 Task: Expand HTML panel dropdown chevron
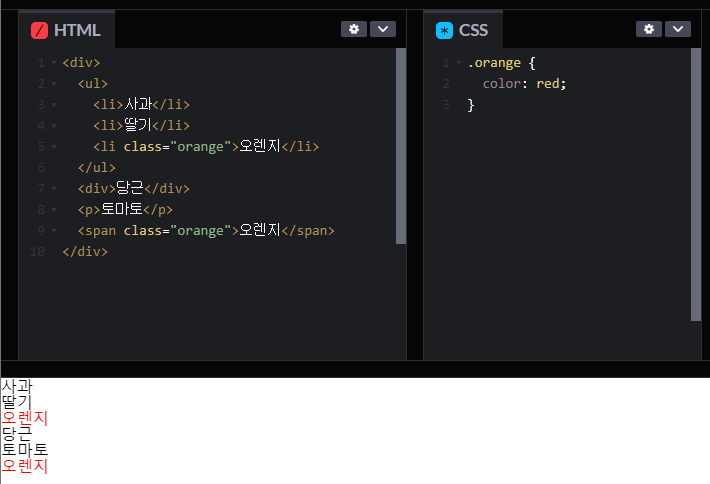tap(383, 29)
